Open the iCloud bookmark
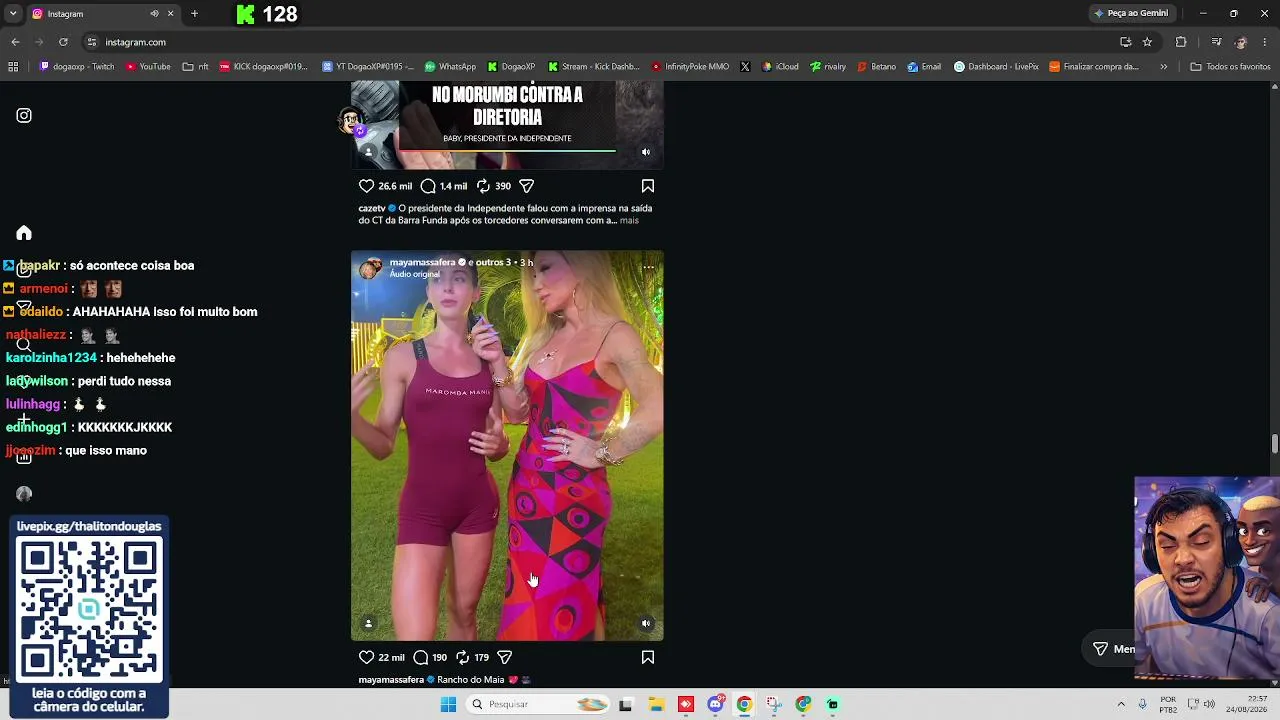Screen dimensions: 1280x720 pos(780,67)
